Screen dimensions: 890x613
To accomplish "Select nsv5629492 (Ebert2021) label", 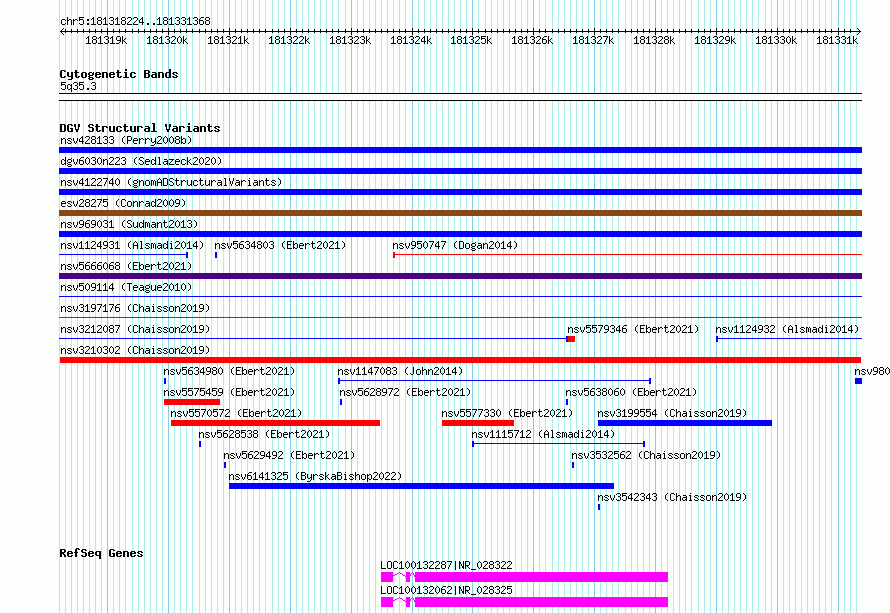I will pyautogui.click(x=289, y=455).
